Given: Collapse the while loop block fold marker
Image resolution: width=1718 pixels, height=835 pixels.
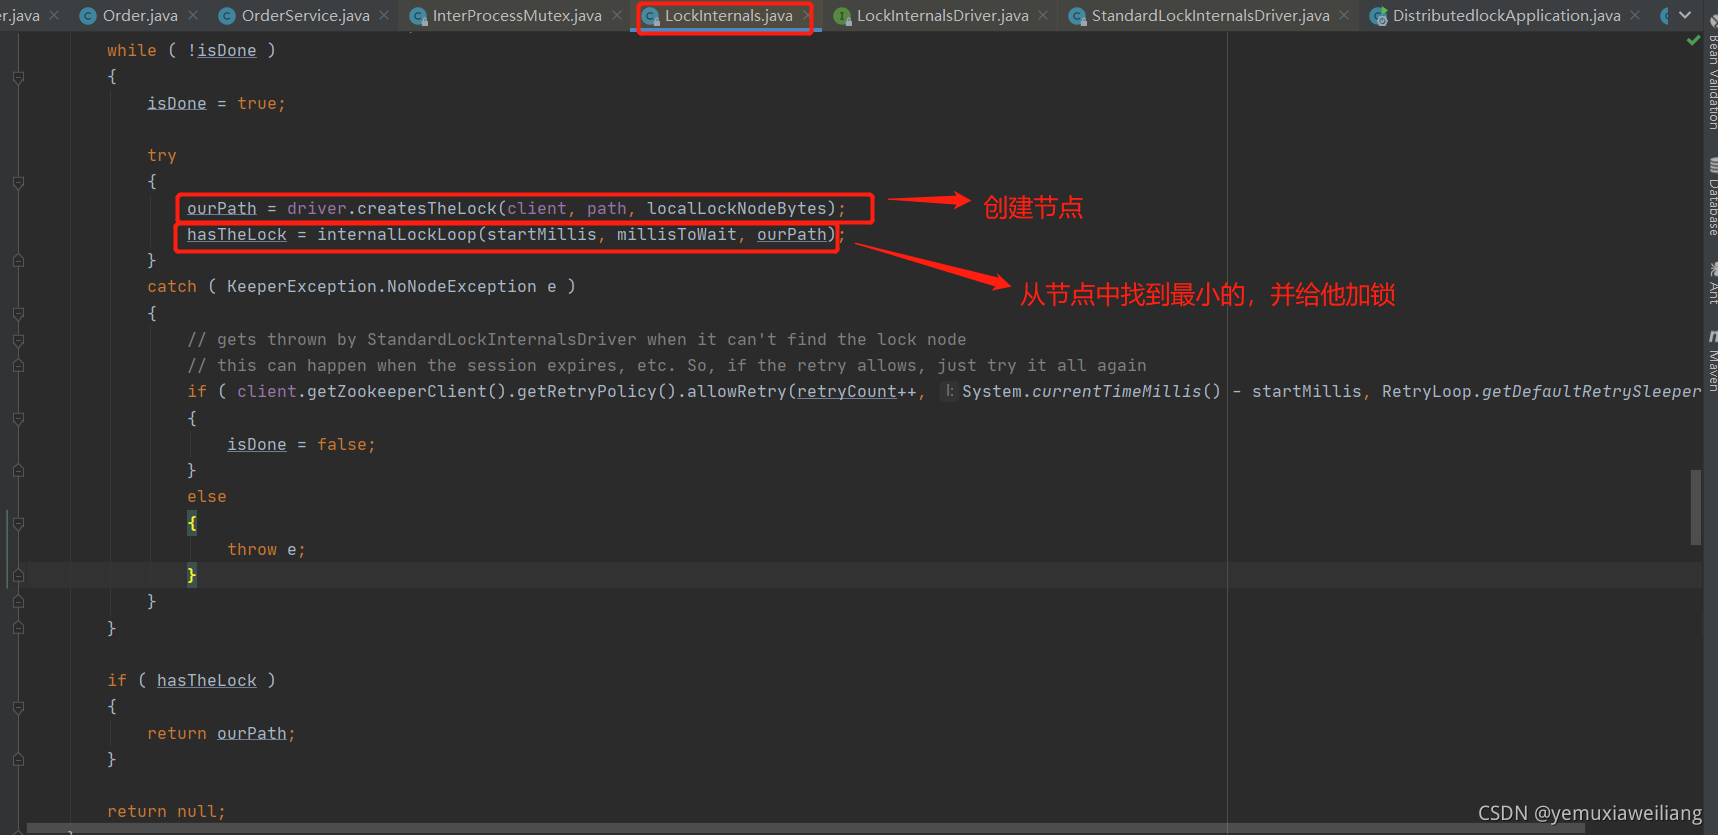Looking at the screenshot, I should click(x=18, y=77).
